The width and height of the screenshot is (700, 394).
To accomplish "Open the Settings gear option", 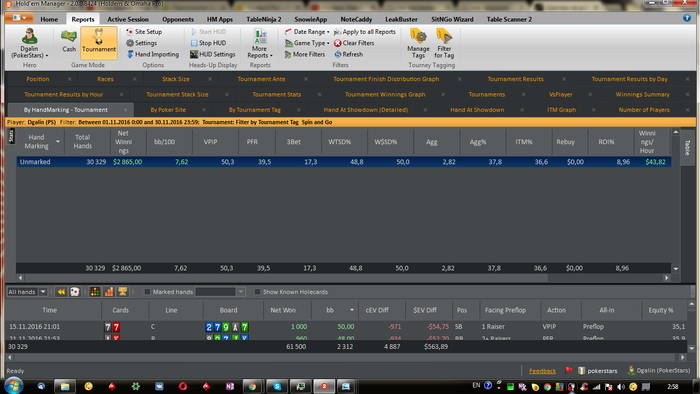I will click(x=142, y=43).
